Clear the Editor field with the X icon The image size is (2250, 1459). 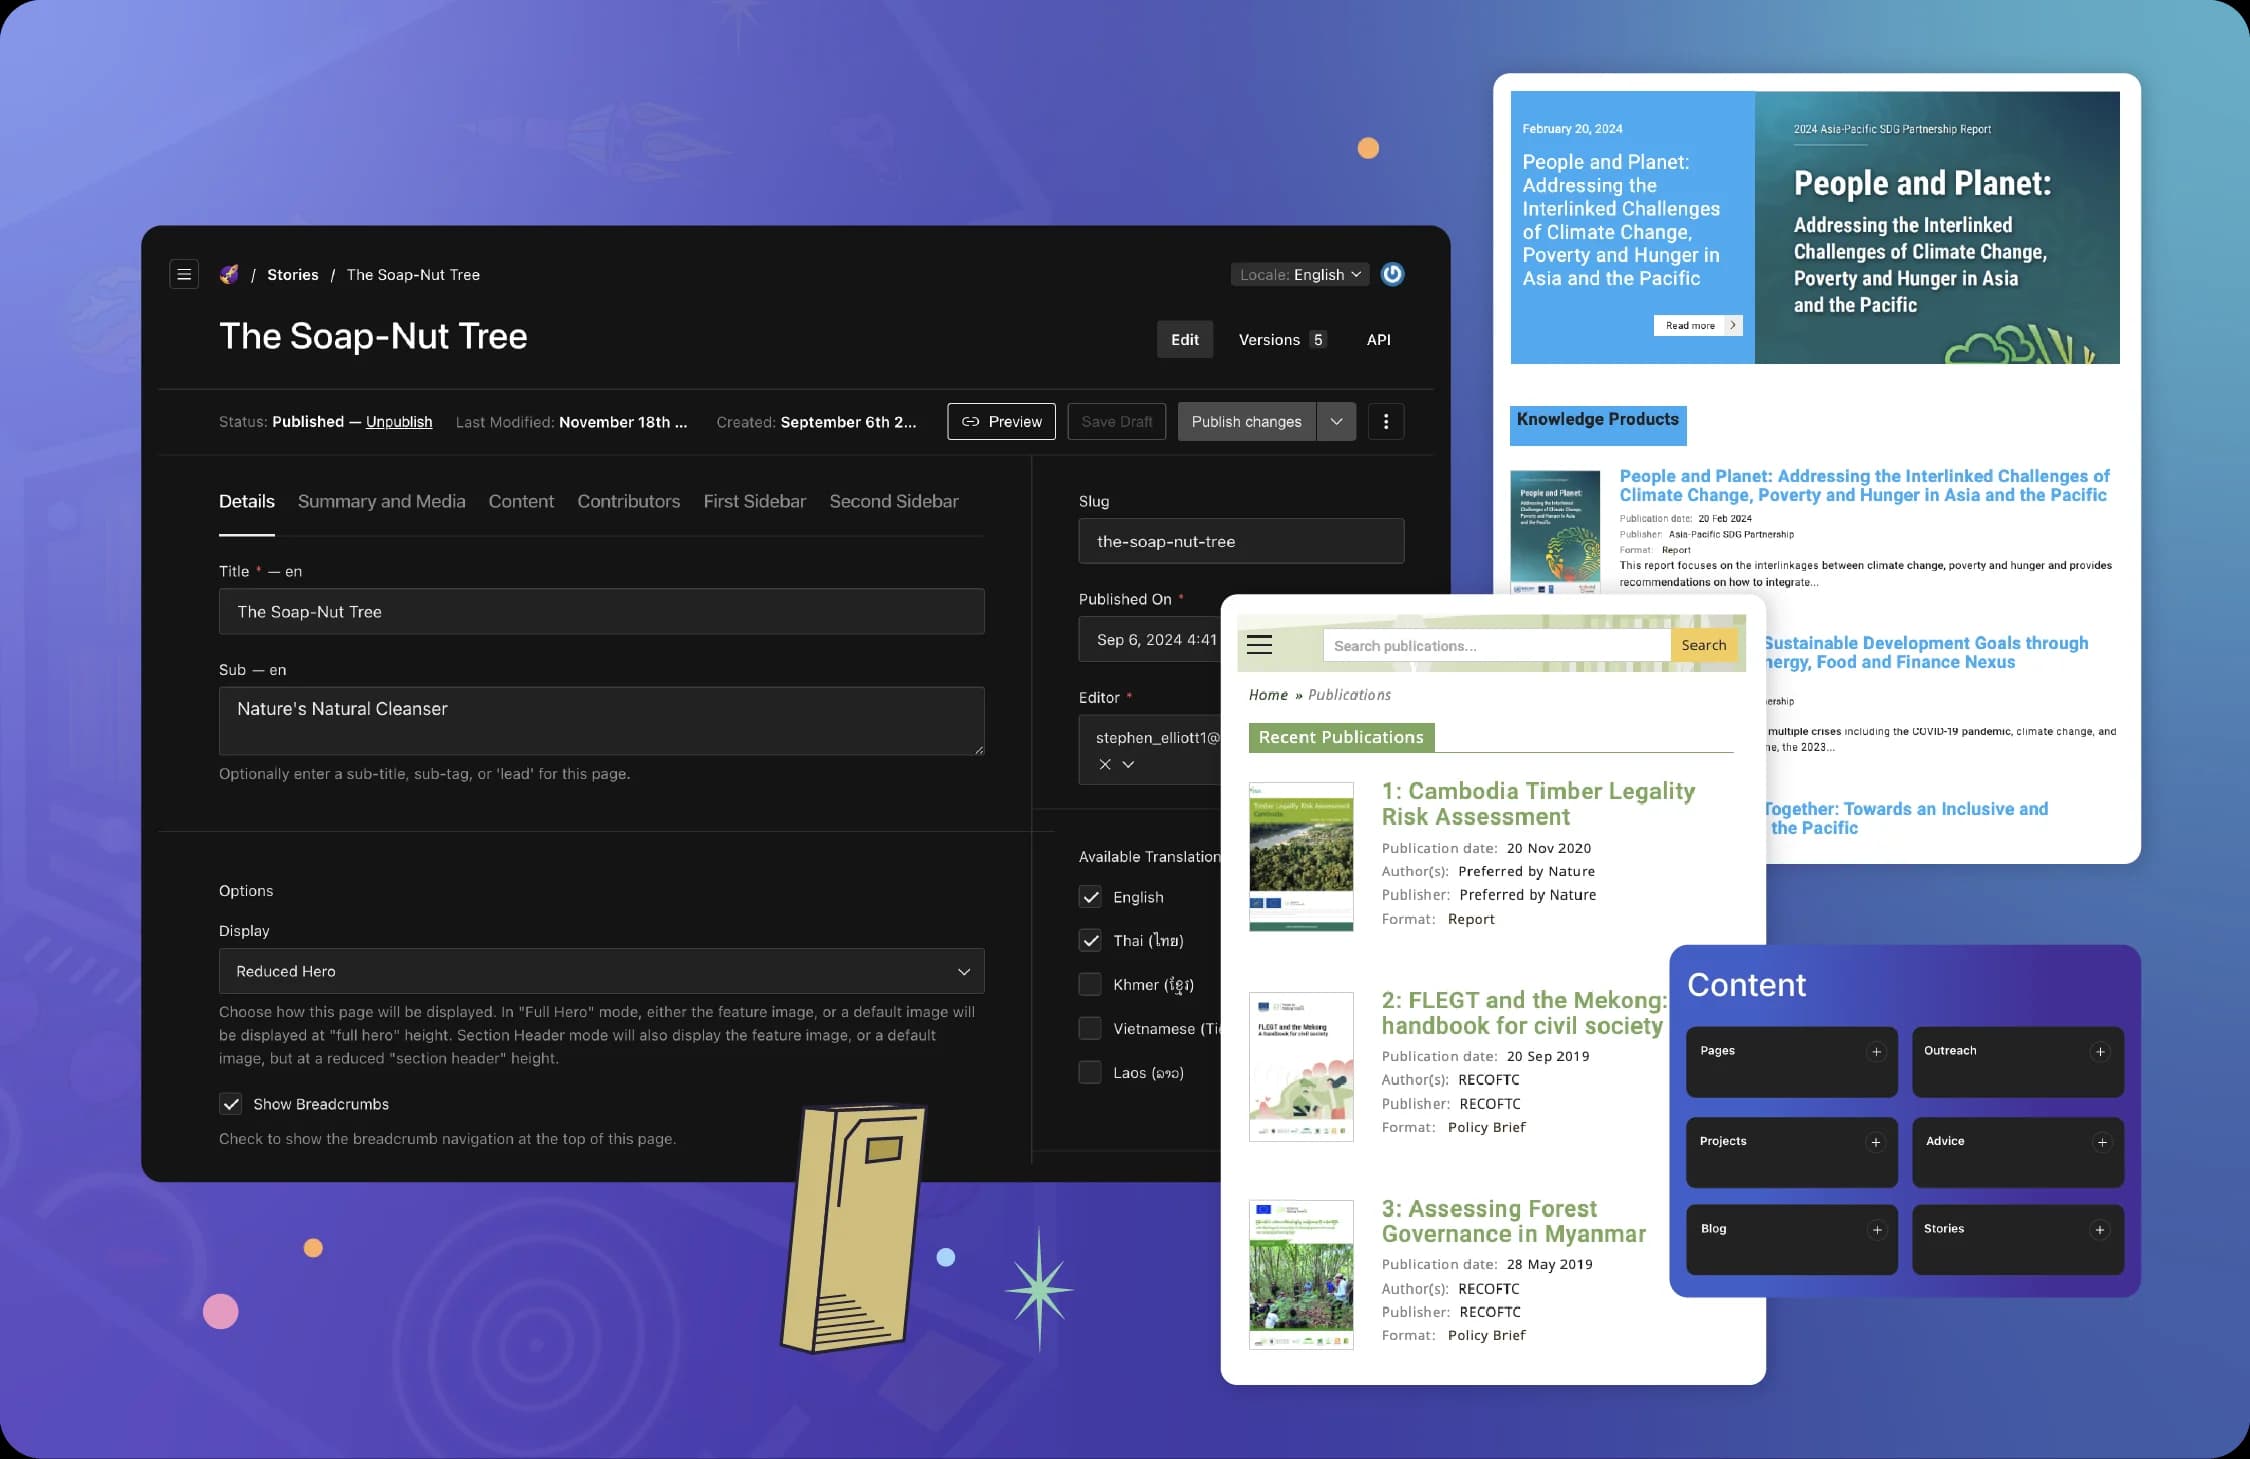click(x=1105, y=764)
